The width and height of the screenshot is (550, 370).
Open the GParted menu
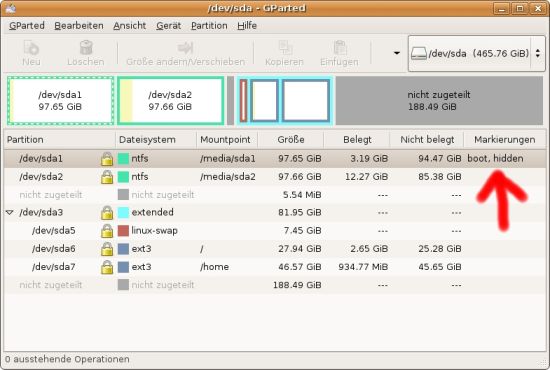pyautogui.click(x=27, y=26)
